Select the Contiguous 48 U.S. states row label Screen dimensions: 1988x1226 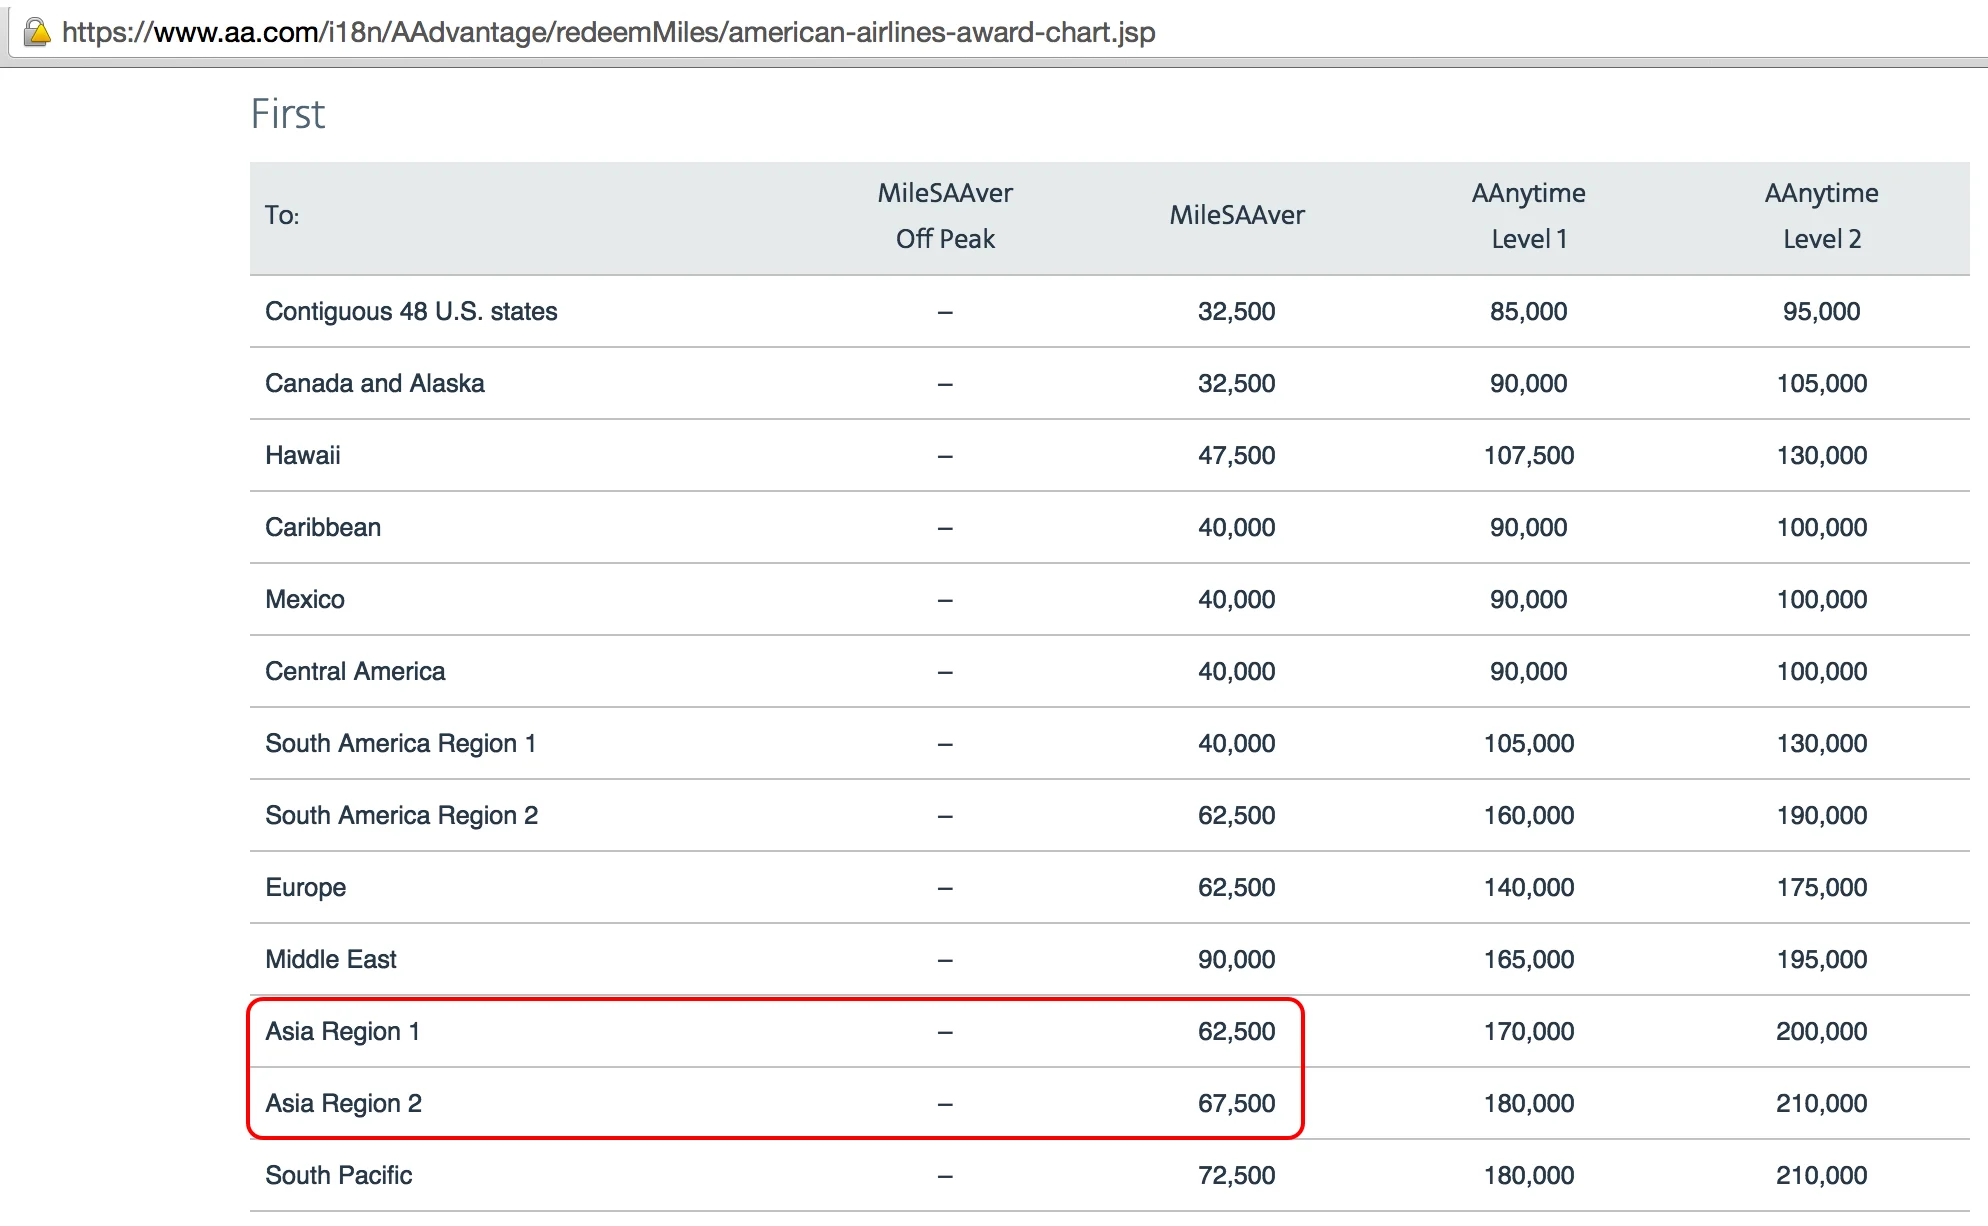coord(411,312)
